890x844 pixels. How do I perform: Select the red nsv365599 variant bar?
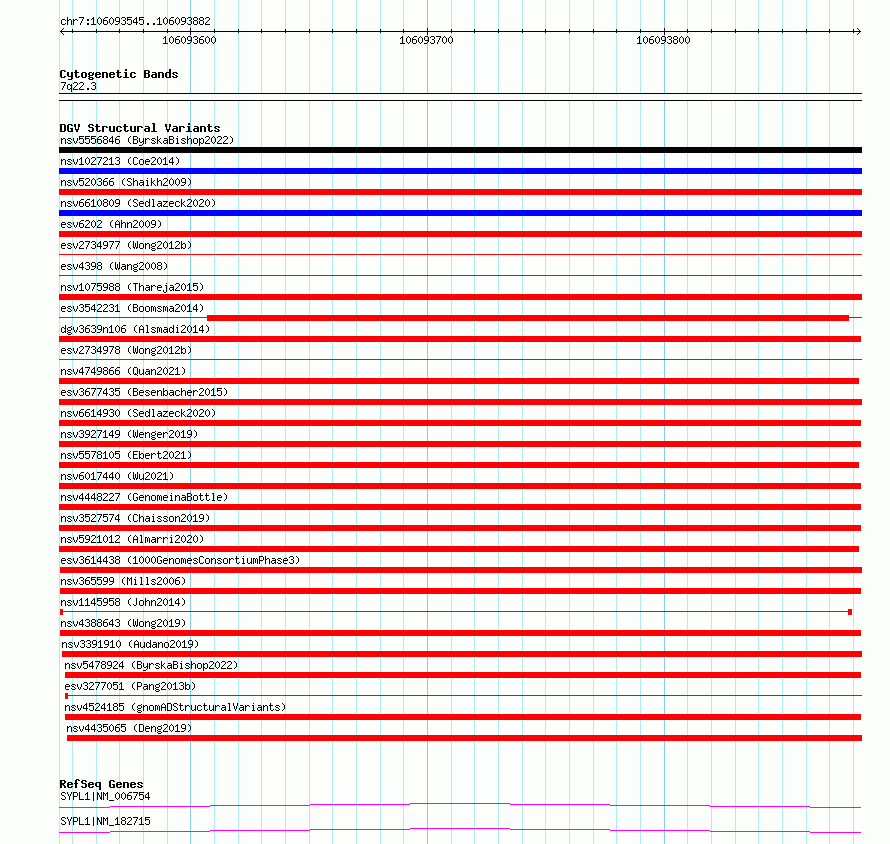460,591
